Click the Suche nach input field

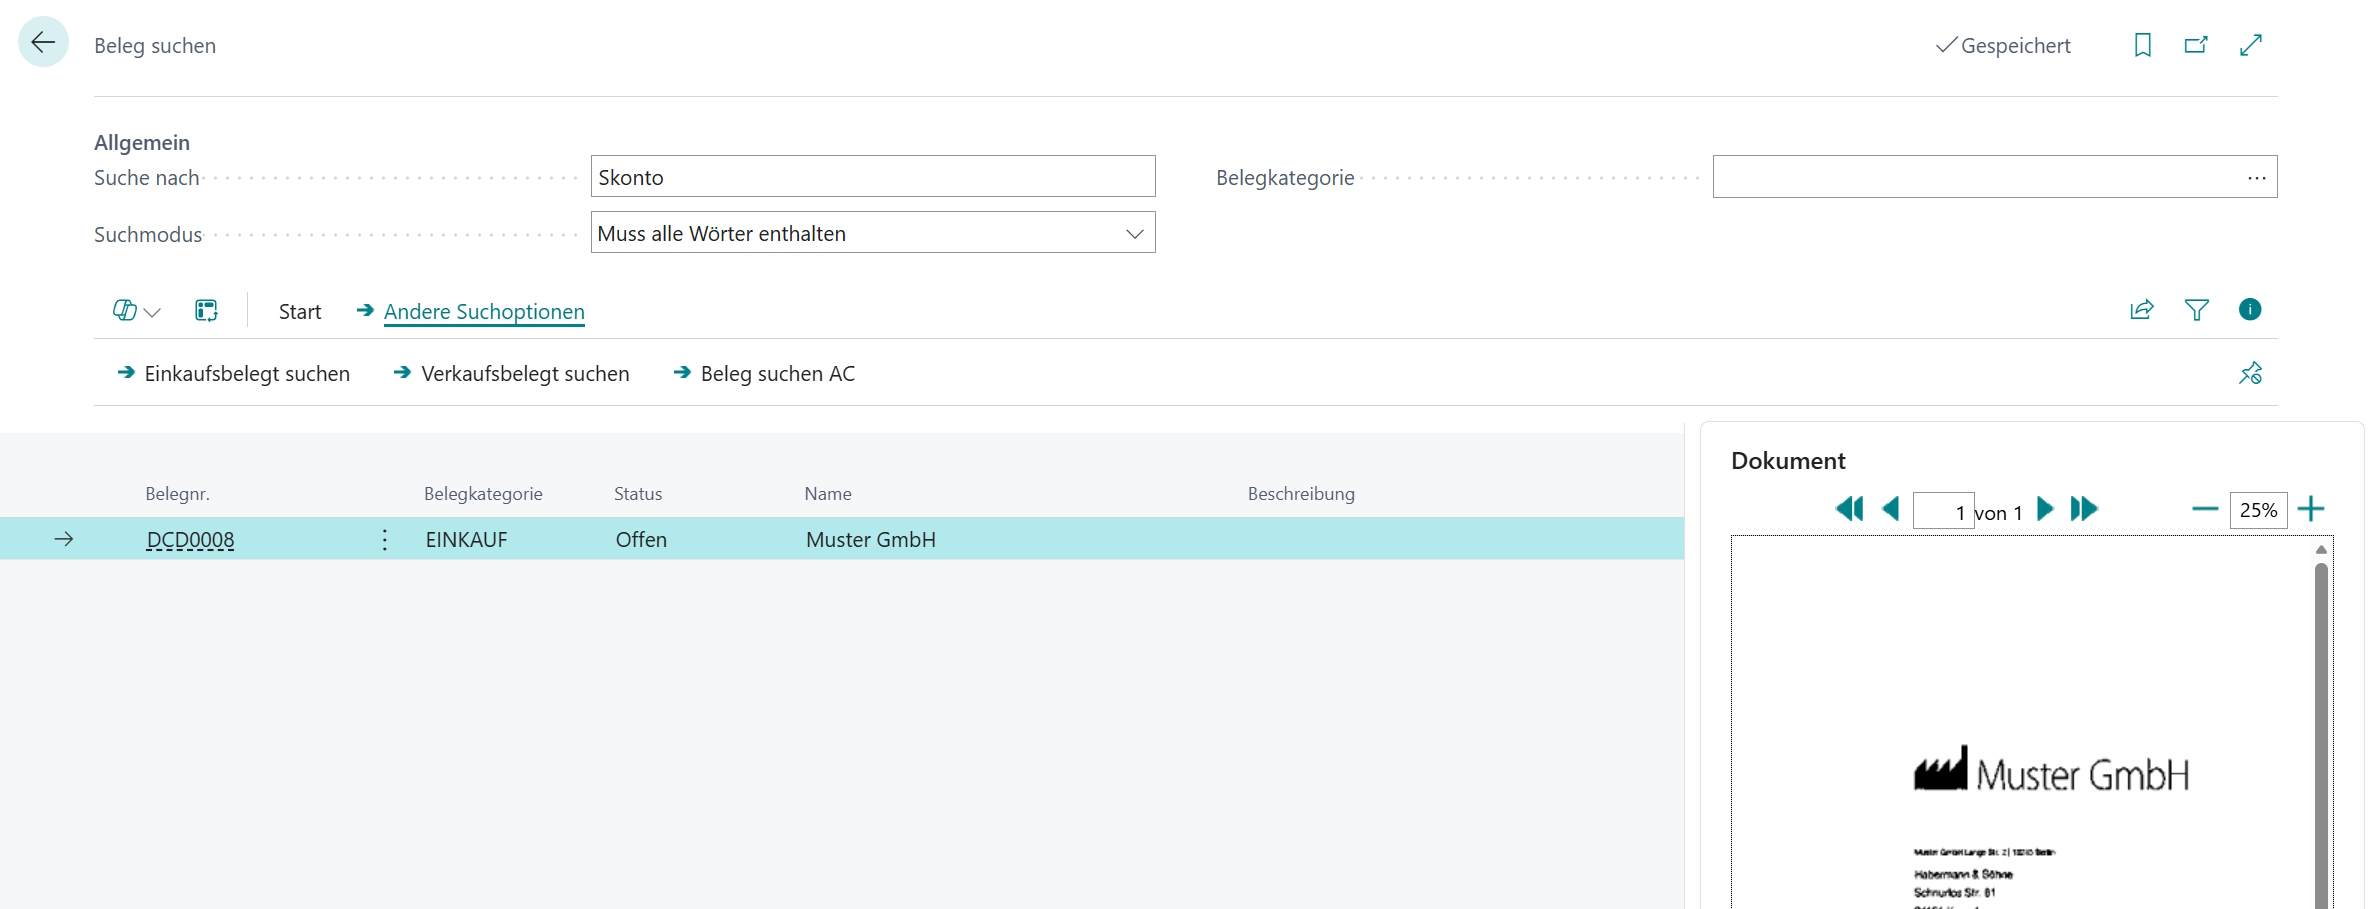[872, 177]
